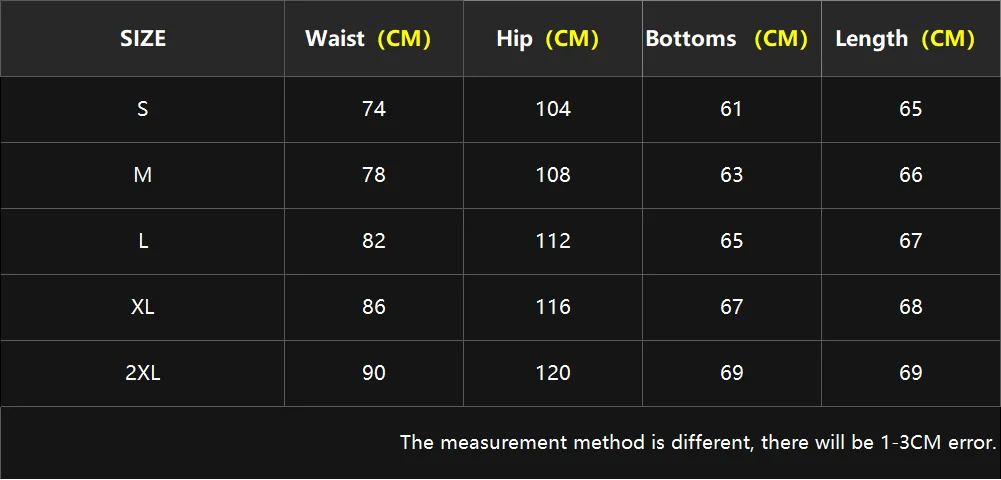Click hip value 108 for size M
Screen dimensions: 1001x480
(552, 175)
